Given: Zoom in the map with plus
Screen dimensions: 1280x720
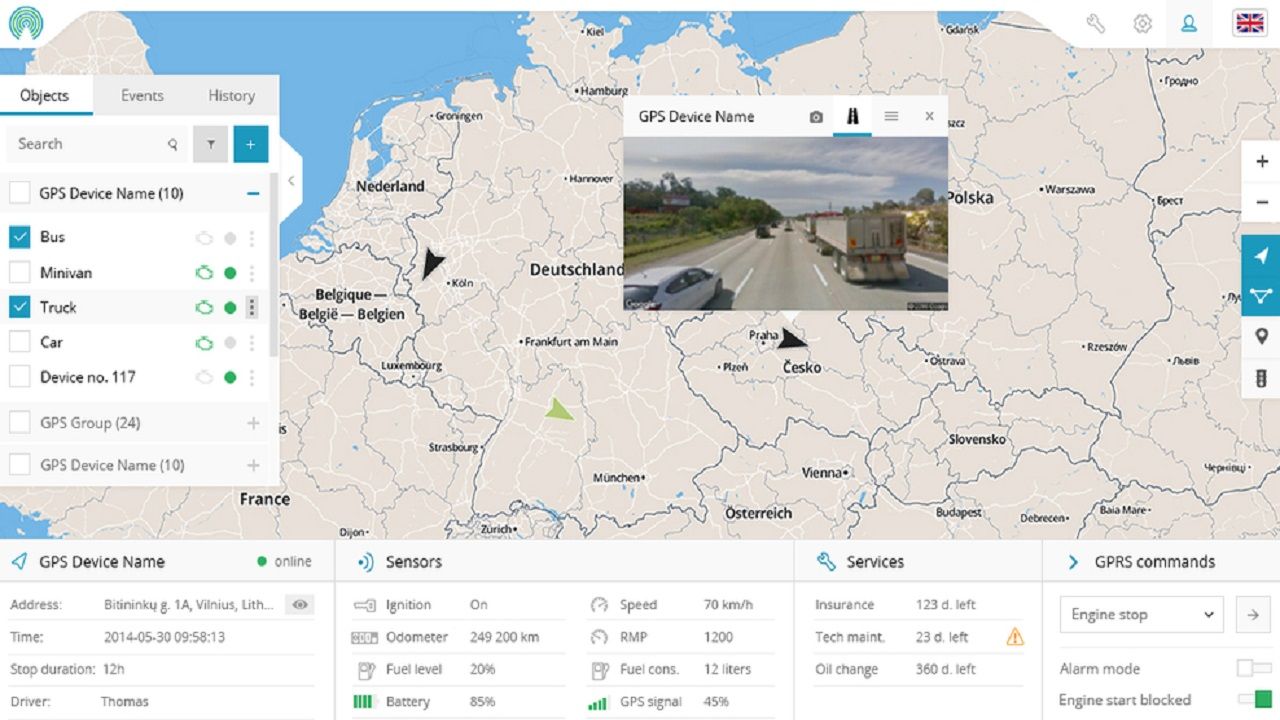Looking at the screenshot, I should (x=1261, y=161).
